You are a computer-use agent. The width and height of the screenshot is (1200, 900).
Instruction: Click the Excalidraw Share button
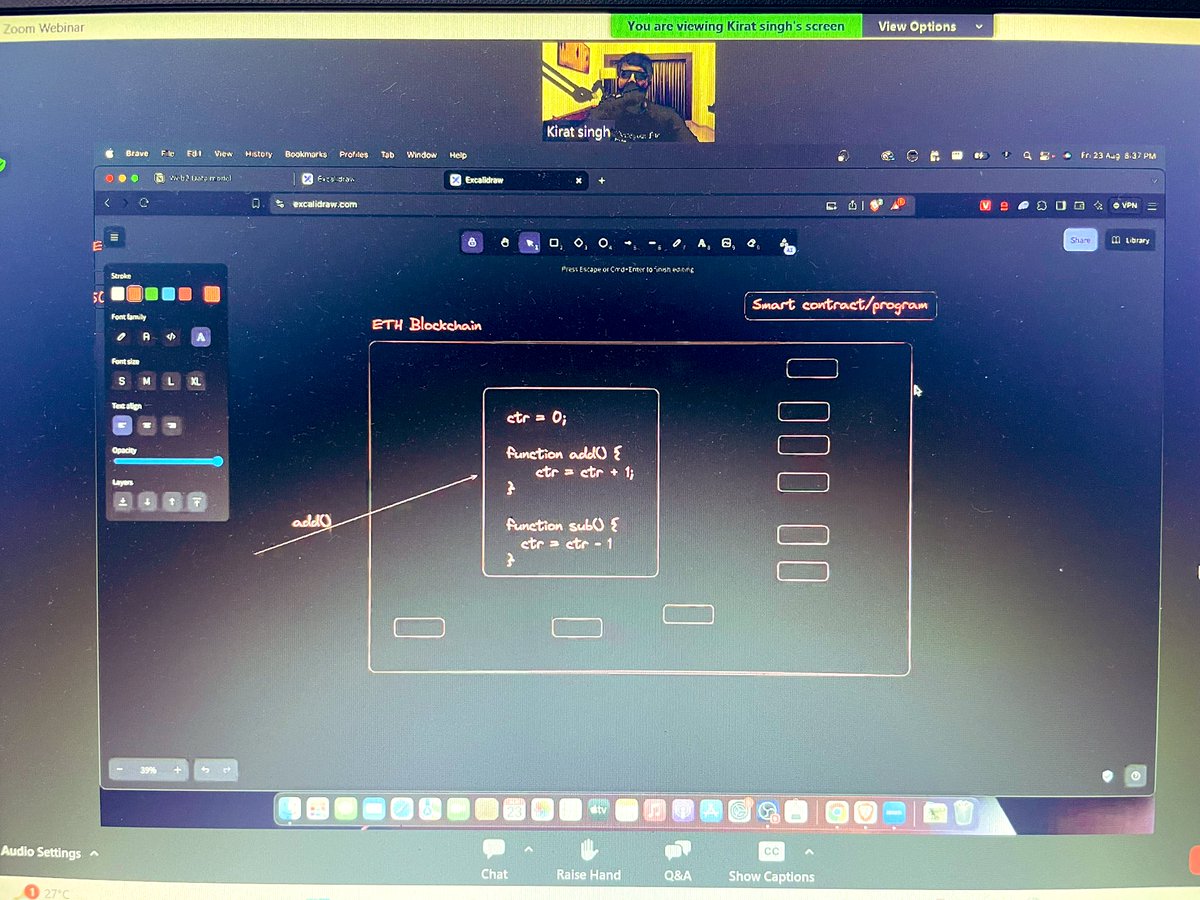[x=1080, y=240]
